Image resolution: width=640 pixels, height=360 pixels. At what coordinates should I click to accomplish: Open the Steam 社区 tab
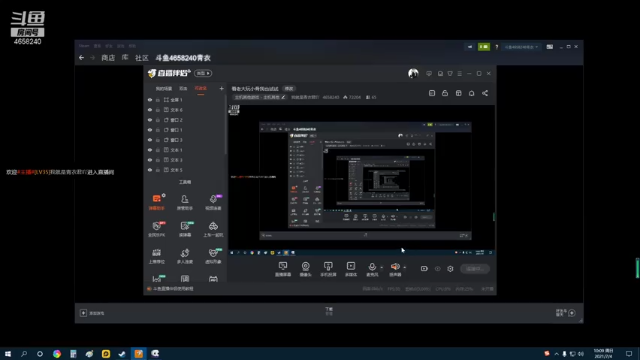[142, 58]
